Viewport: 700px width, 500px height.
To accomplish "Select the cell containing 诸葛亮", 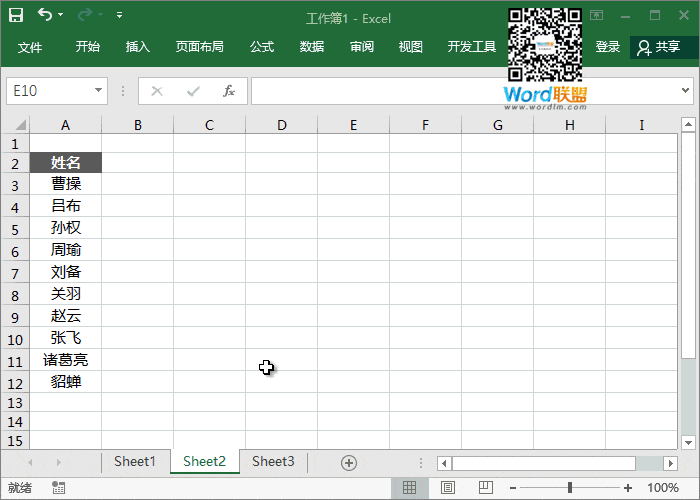I will 66,359.
